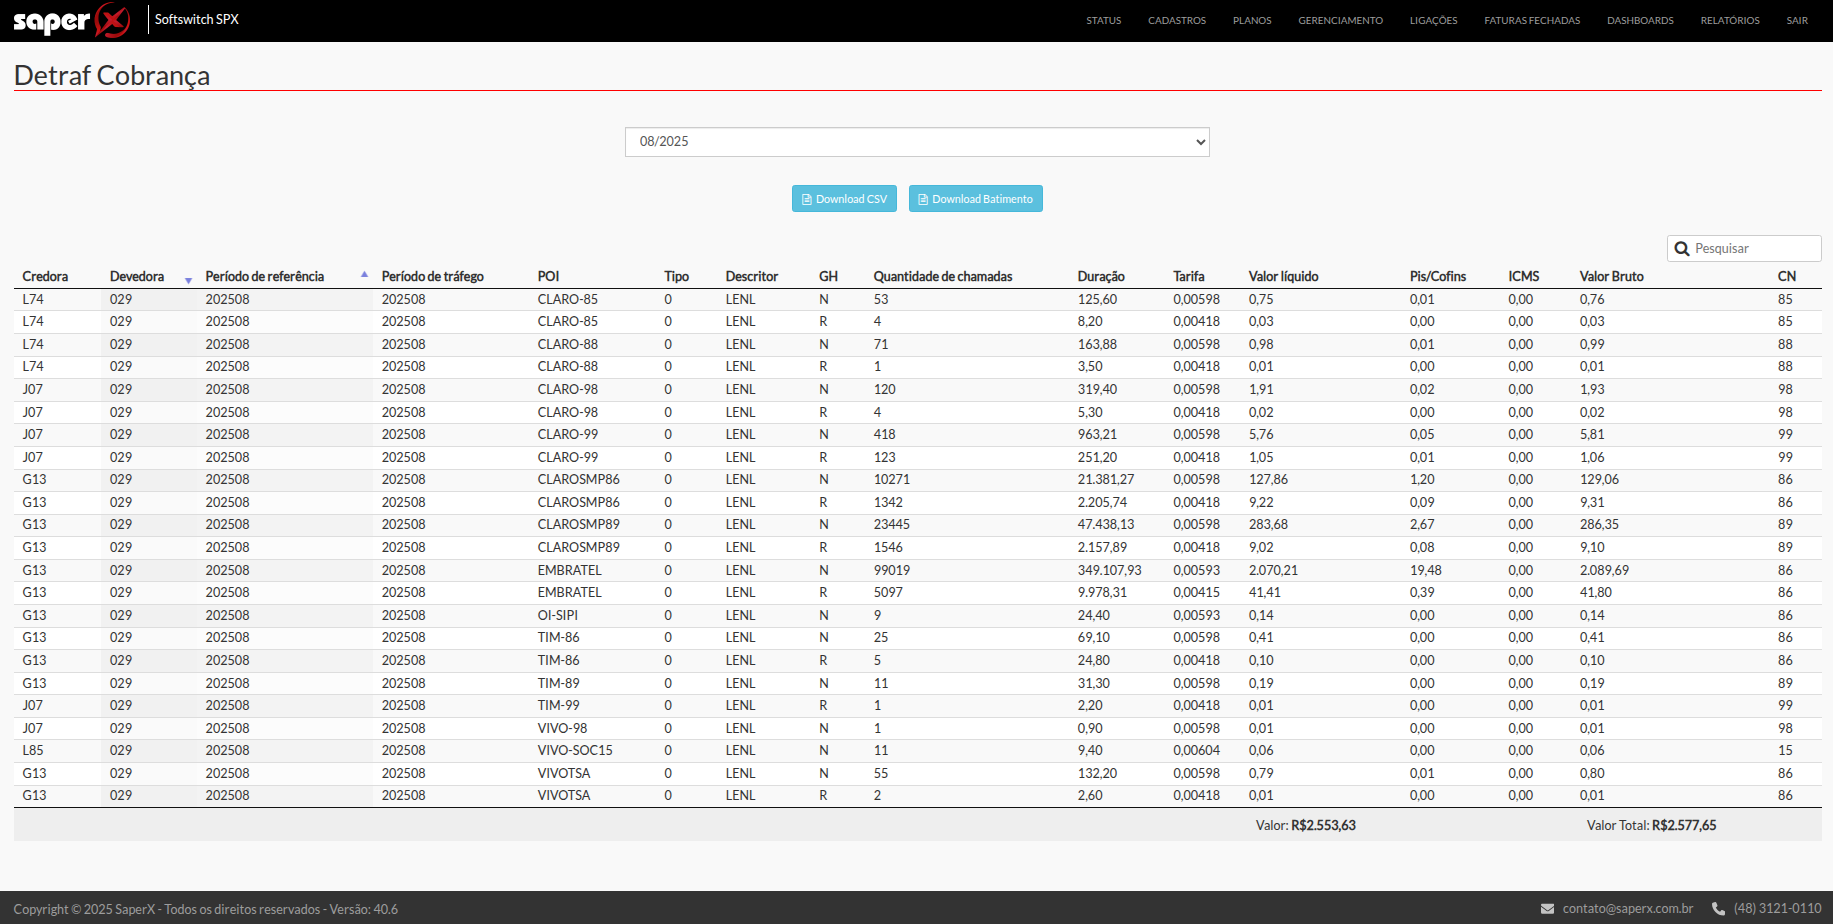Sort table by Quantidade de chamadas header
1833x924 pixels.
942,277
